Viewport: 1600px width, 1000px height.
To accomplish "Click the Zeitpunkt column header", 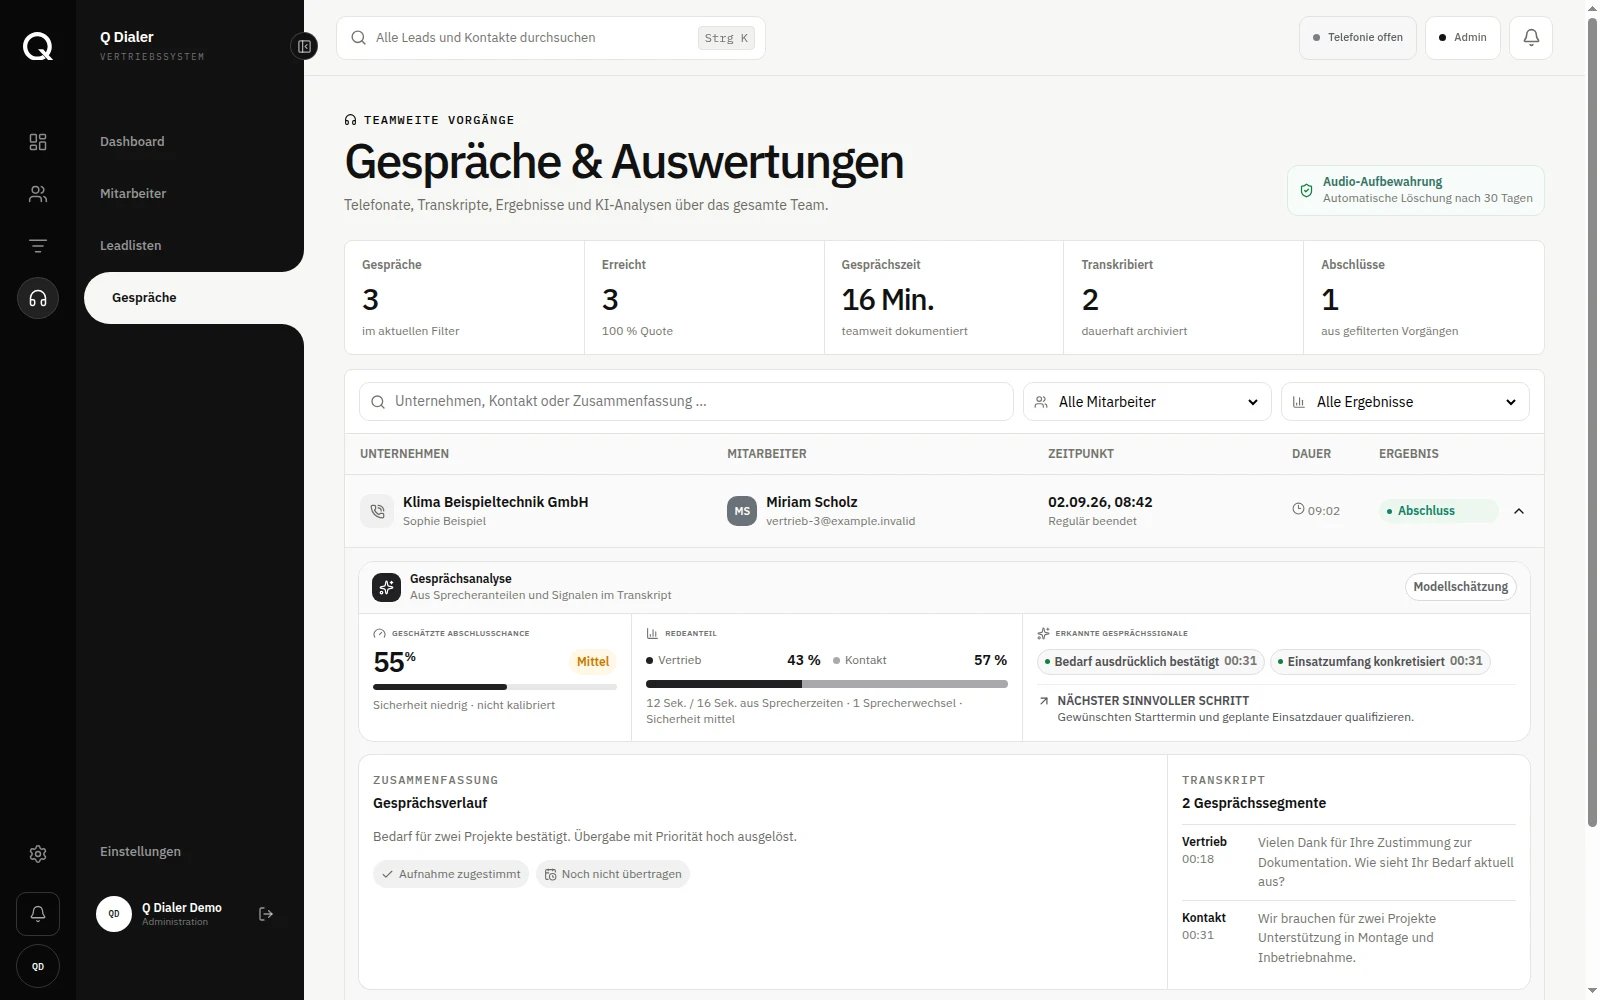I will click(x=1081, y=454).
